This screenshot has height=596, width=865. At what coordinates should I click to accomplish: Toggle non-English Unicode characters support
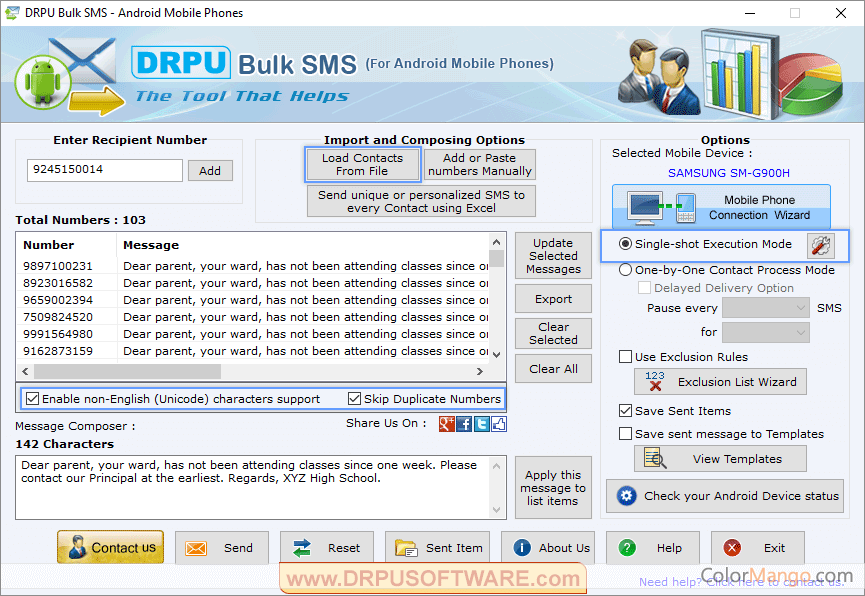click(x=33, y=398)
